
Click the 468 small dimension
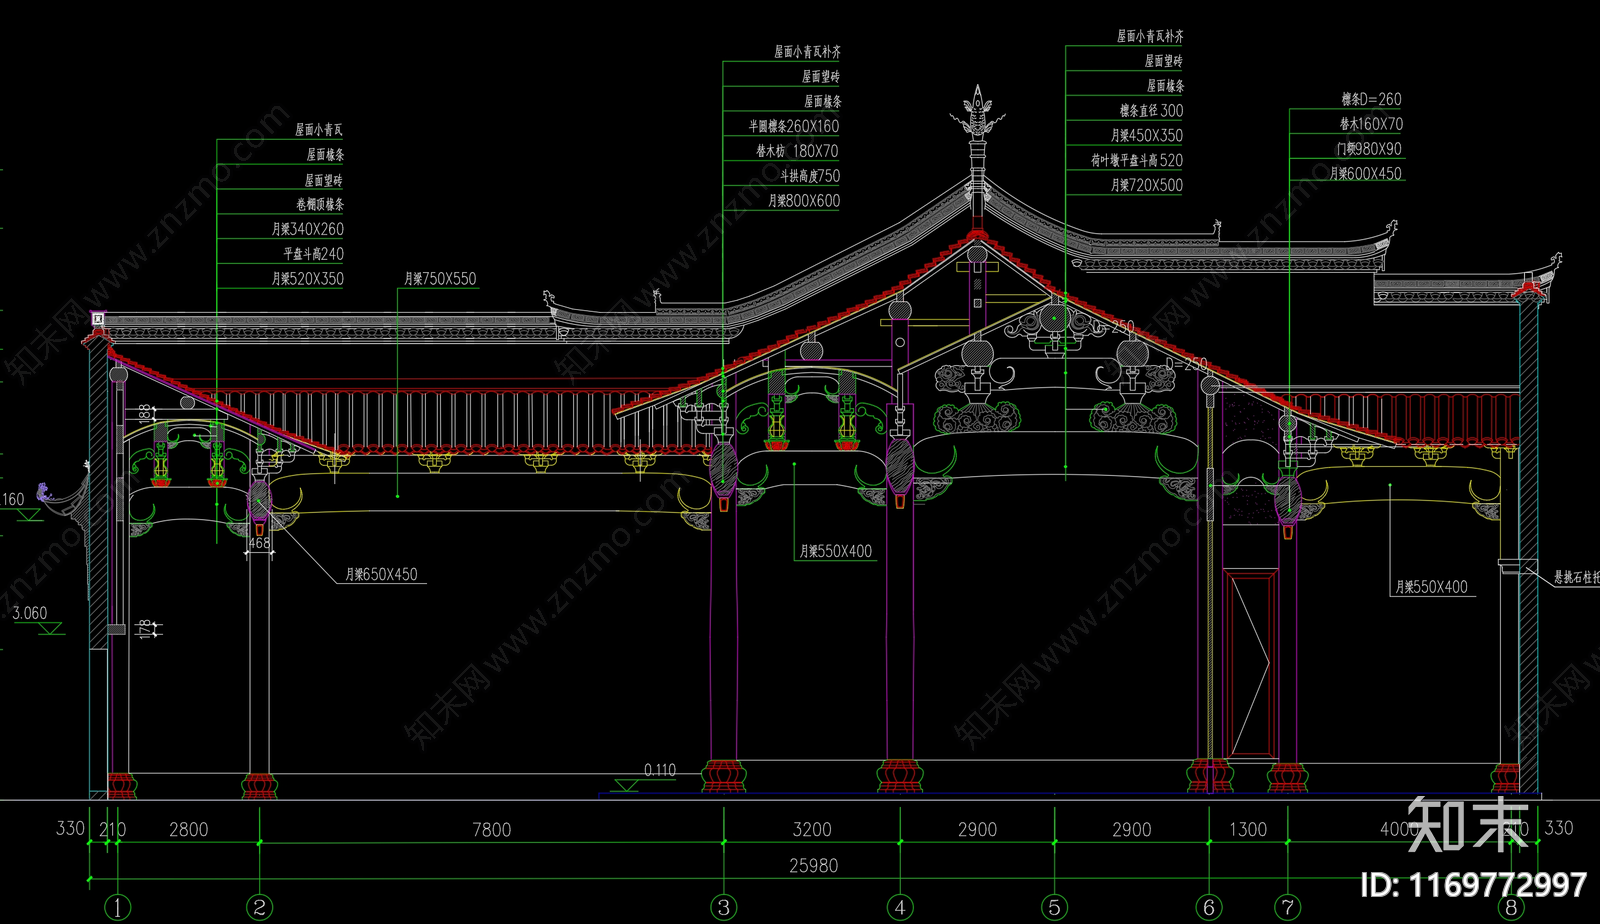pyautogui.click(x=259, y=543)
